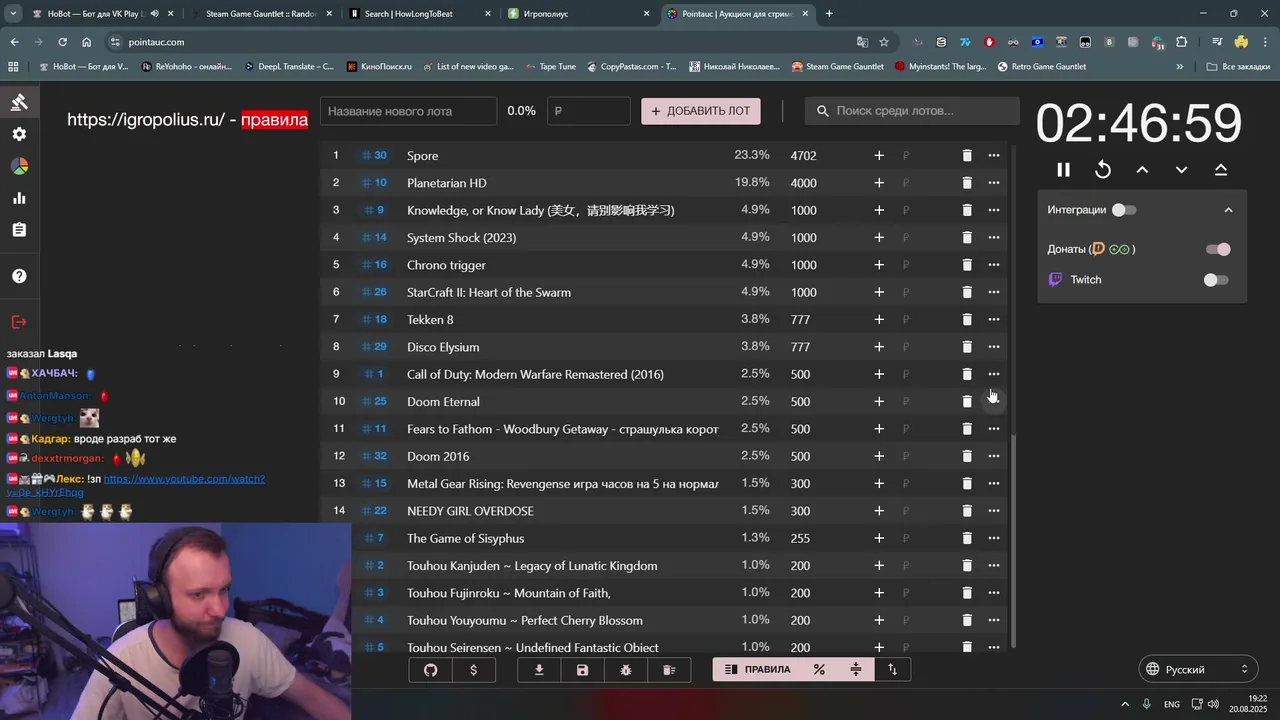Save lots with the floppy disk icon

point(583,670)
